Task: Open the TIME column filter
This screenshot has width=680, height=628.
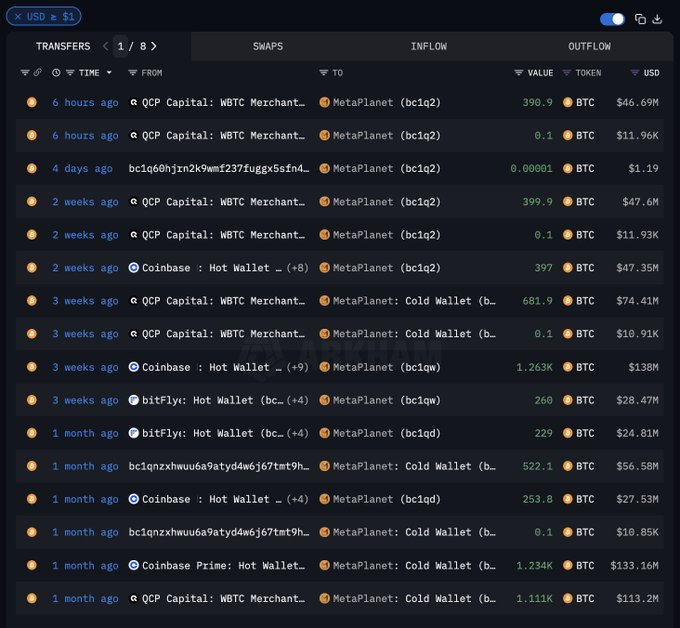Action: click(70, 72)
